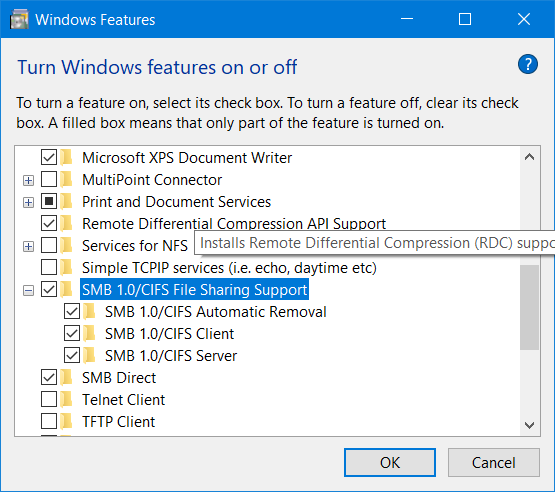Click the folder icon beside Telnet Client

point(67,400)
